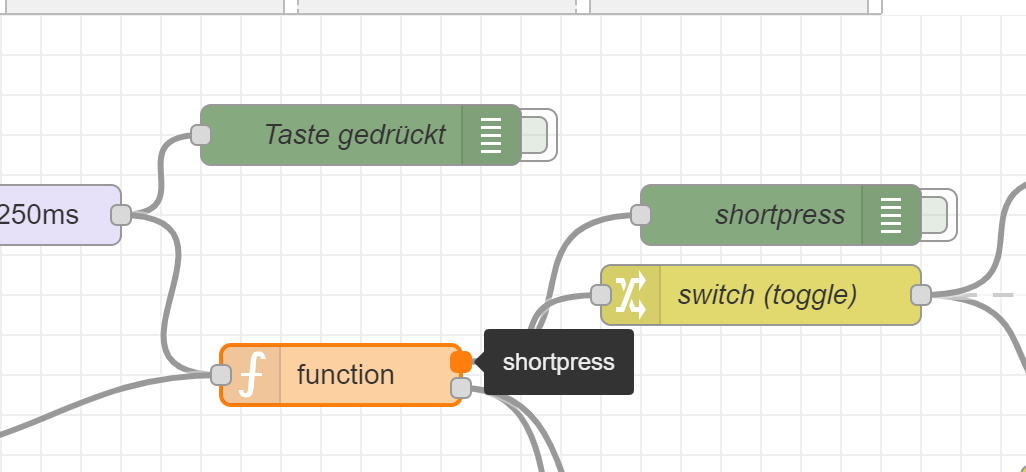
Task: Click the function node's lower output port
Action: [x=461, y=388]
